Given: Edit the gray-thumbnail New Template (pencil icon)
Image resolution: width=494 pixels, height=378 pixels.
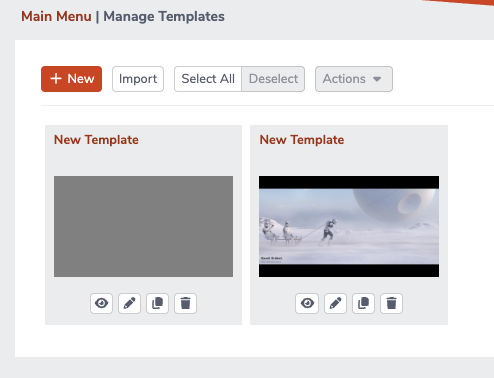Looking at the screenshot, I should coord(129,303).
